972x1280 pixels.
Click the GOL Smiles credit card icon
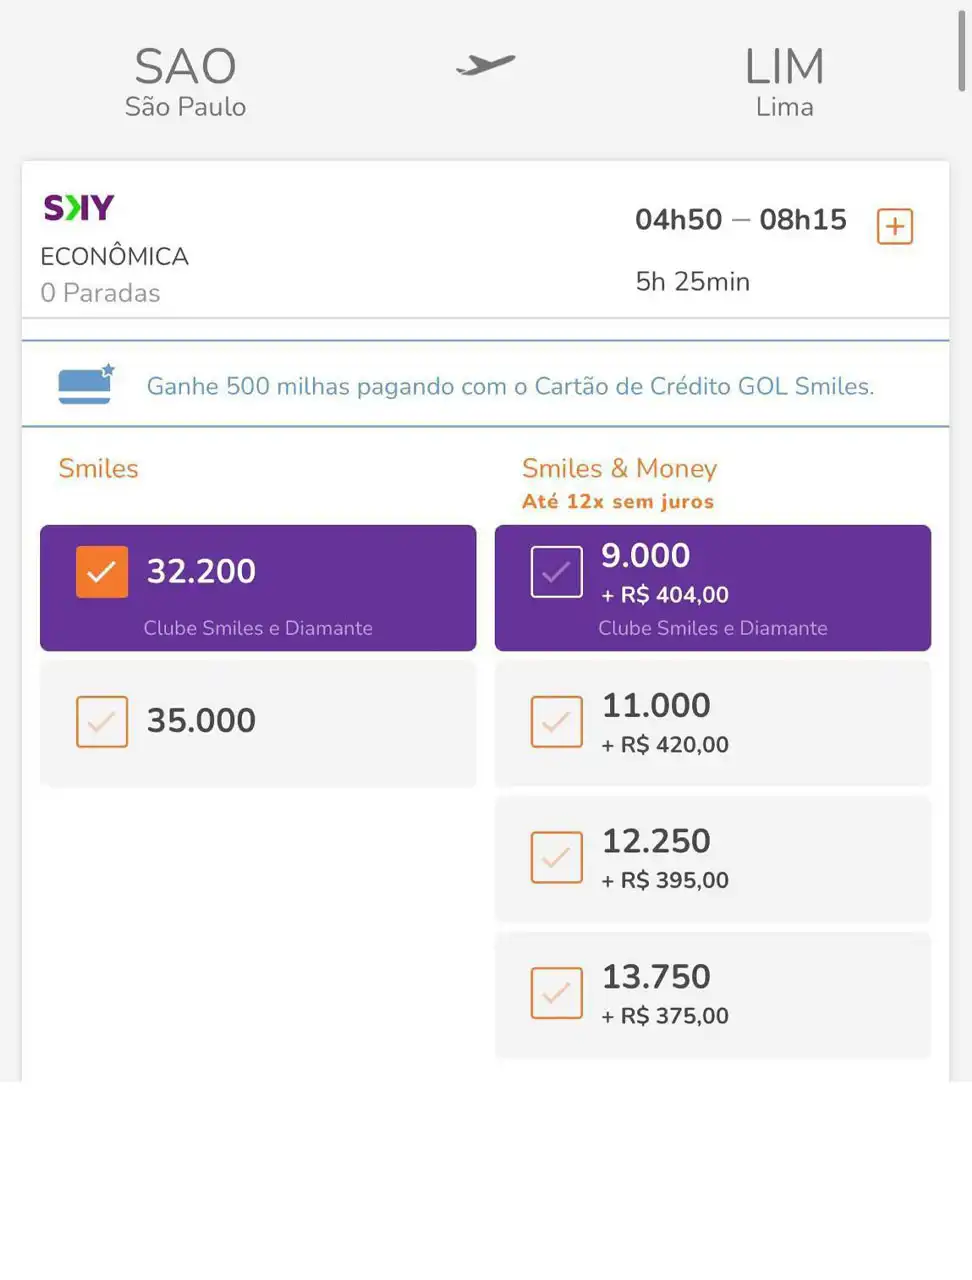[86, 385]
